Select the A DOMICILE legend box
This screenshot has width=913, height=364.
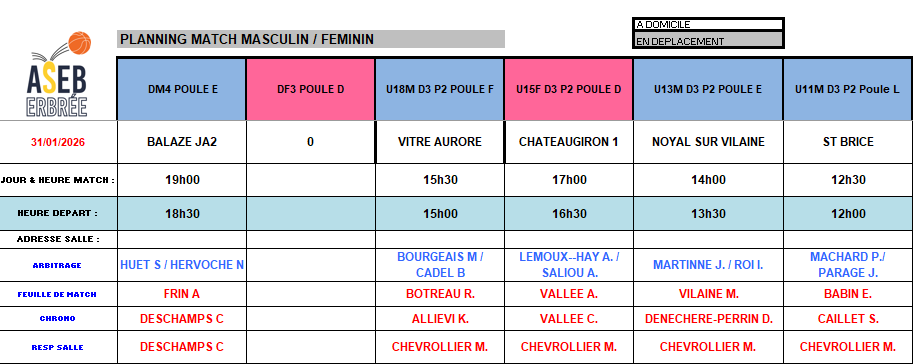(708, 25)
